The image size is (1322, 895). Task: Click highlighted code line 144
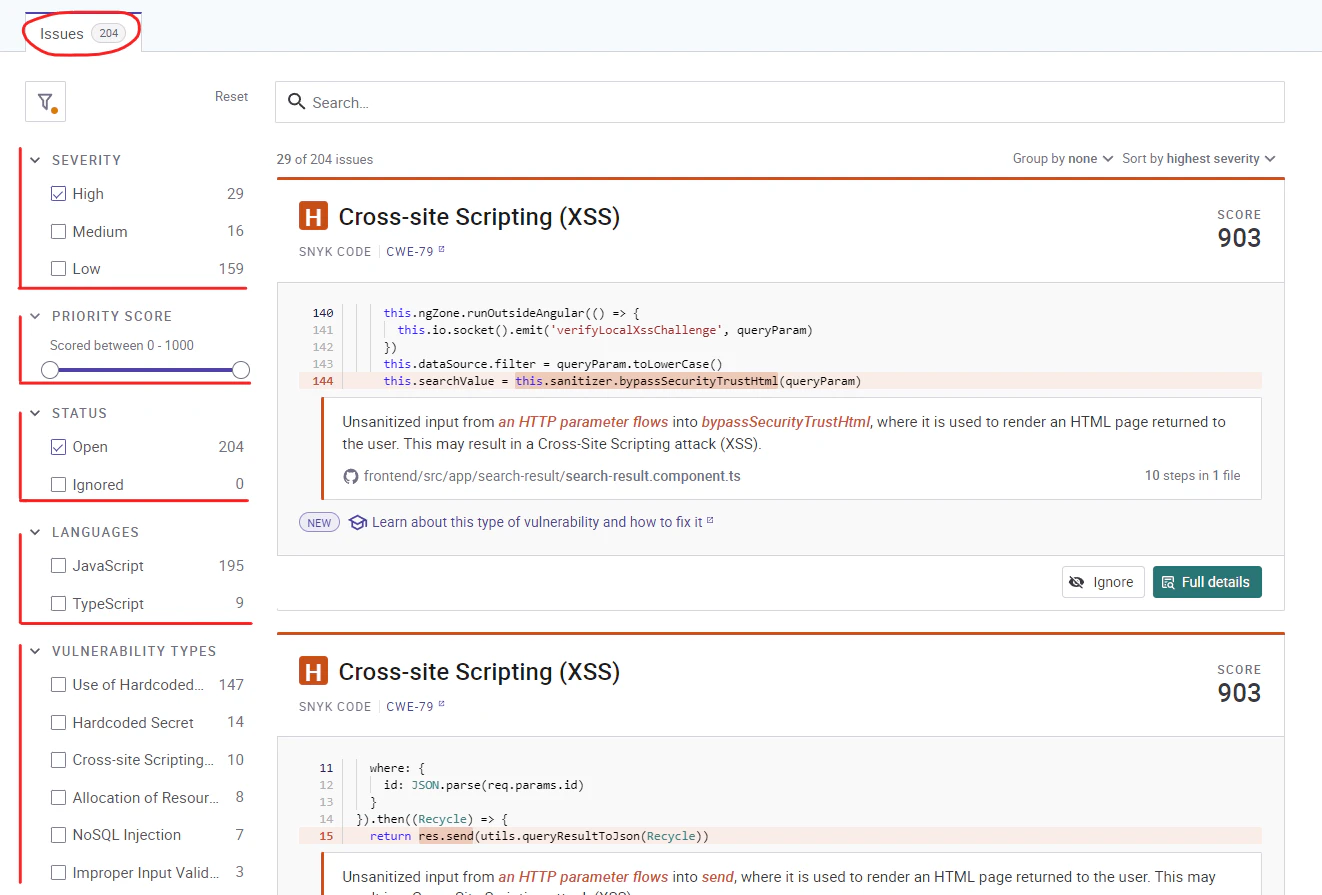[x=780, y=381]
